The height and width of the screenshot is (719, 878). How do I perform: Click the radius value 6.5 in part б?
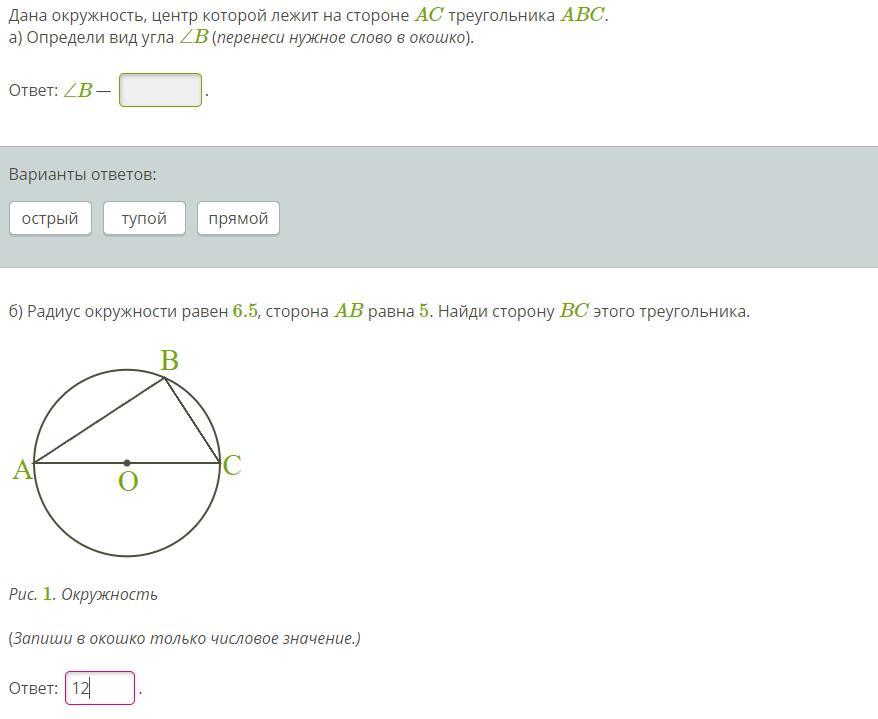coord(245,311)
